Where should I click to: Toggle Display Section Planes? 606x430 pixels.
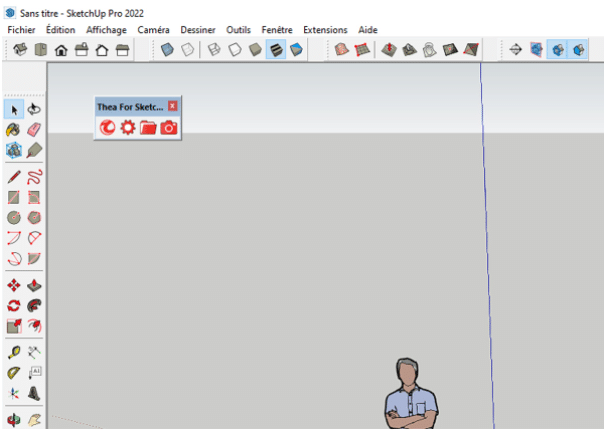coord(536,49)
